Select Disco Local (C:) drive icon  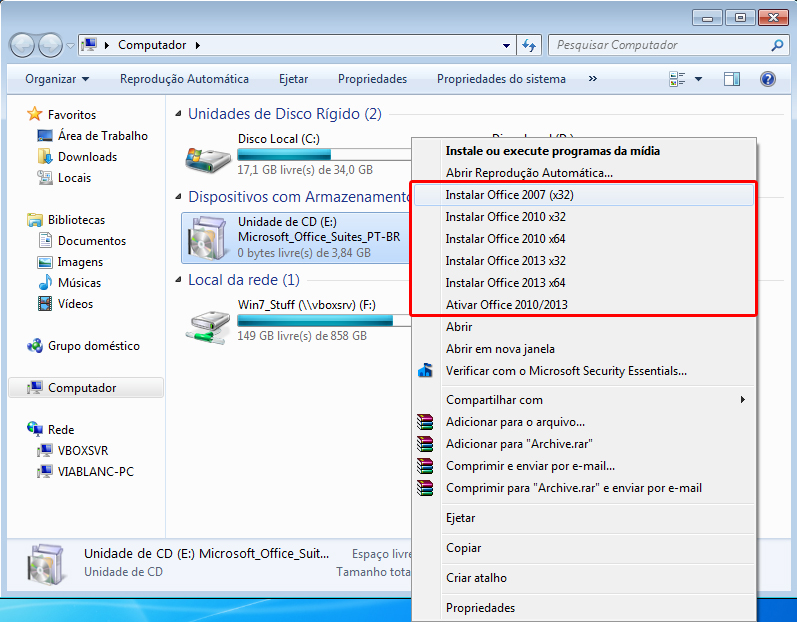click(x=207, y=159)
